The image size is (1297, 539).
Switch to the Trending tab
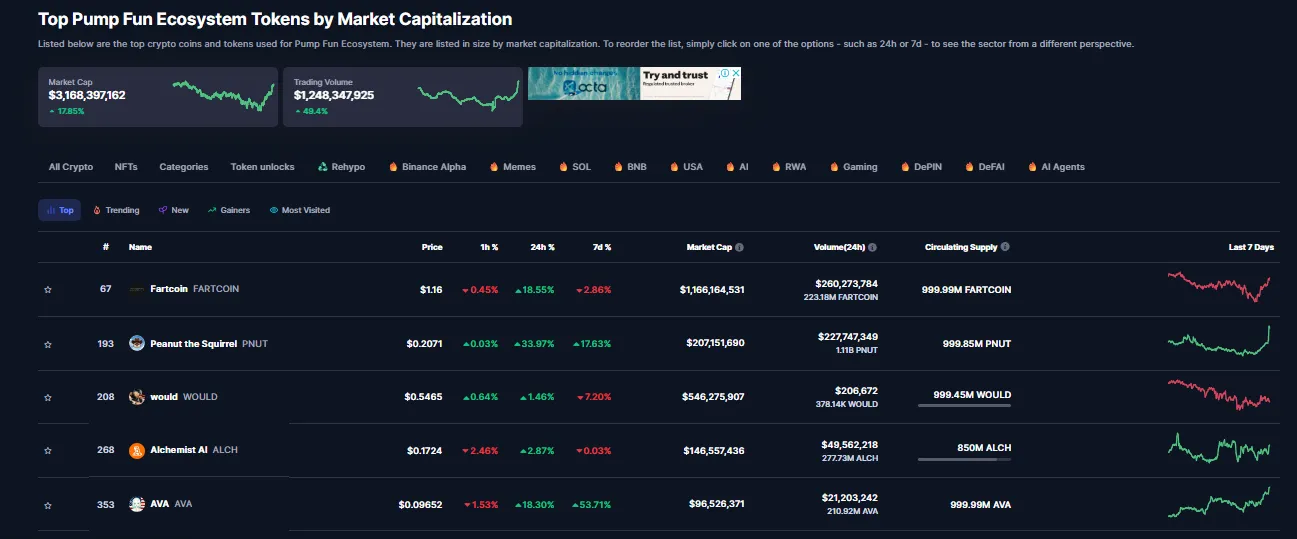pyautogui.click(x=116, y=210)
